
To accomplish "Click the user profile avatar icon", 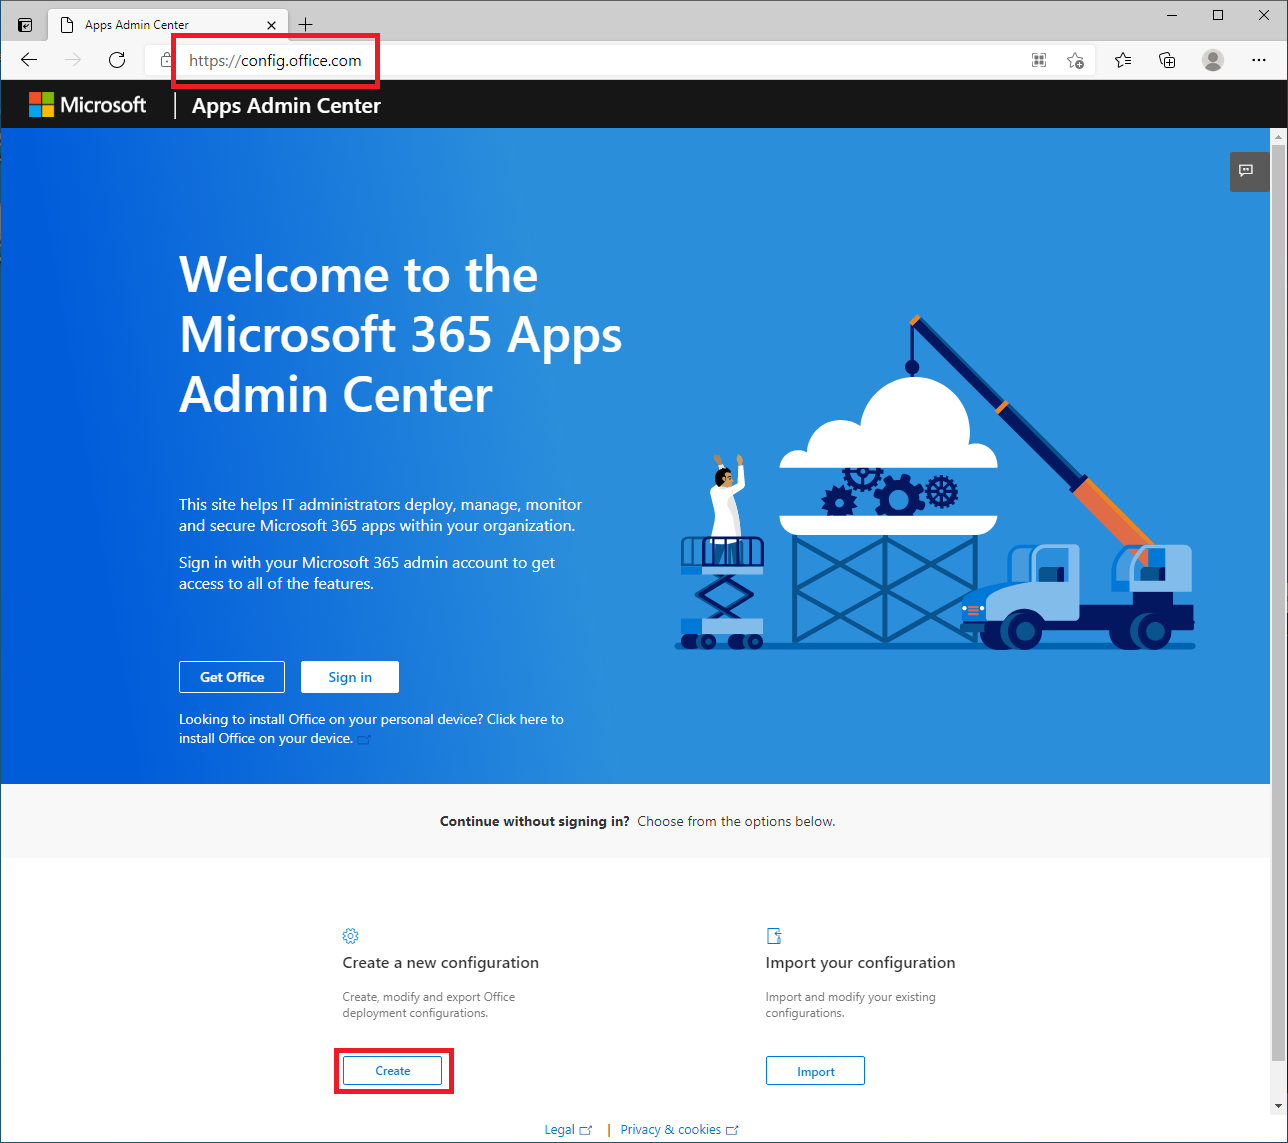I will [1213, 60].
